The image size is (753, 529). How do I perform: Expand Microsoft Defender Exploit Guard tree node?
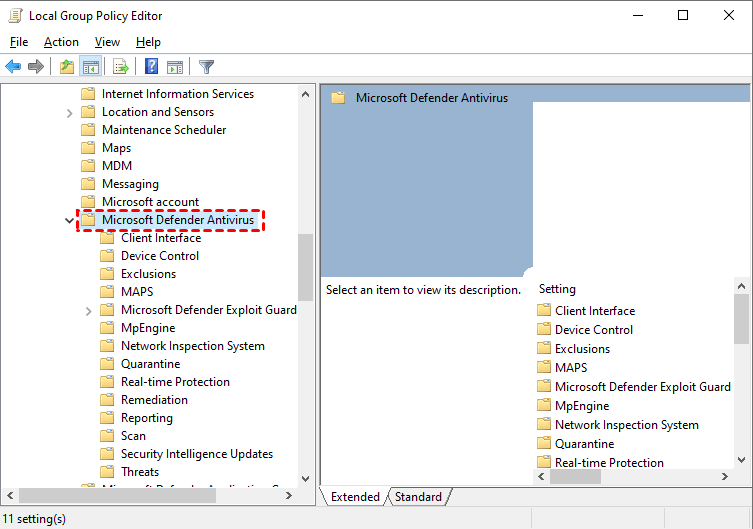[88, 311]
